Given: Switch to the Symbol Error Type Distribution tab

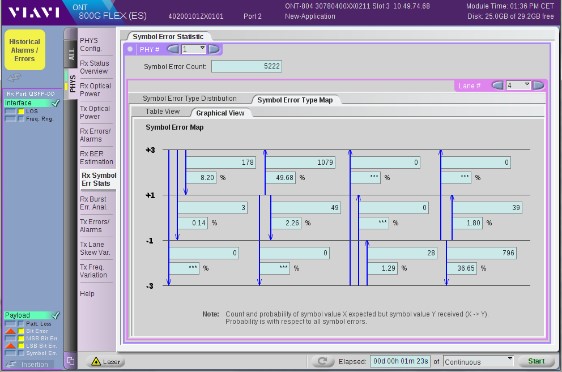Looking at the screenshot, I should tap(189, 98).
